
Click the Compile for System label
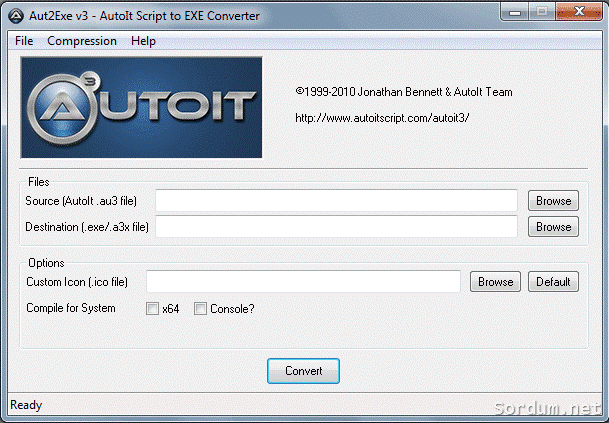(x=71, y=308)
